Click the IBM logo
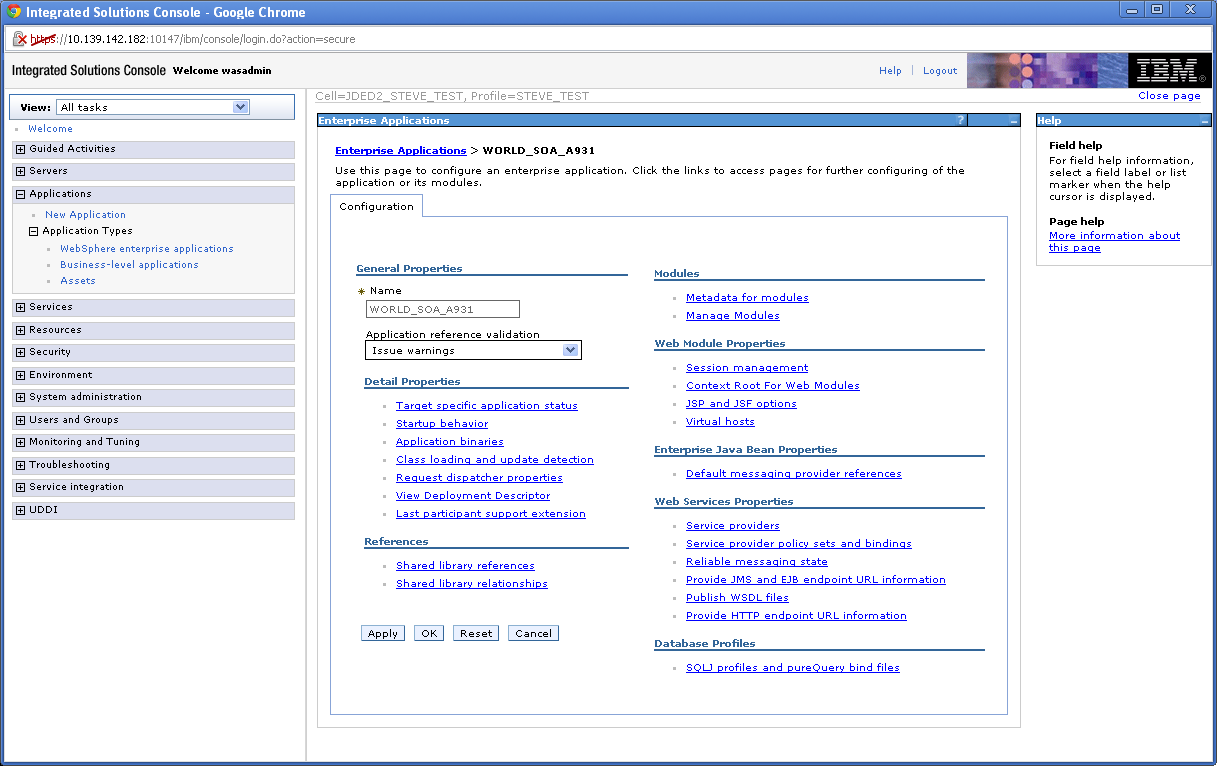 [x=1171, y=71]
